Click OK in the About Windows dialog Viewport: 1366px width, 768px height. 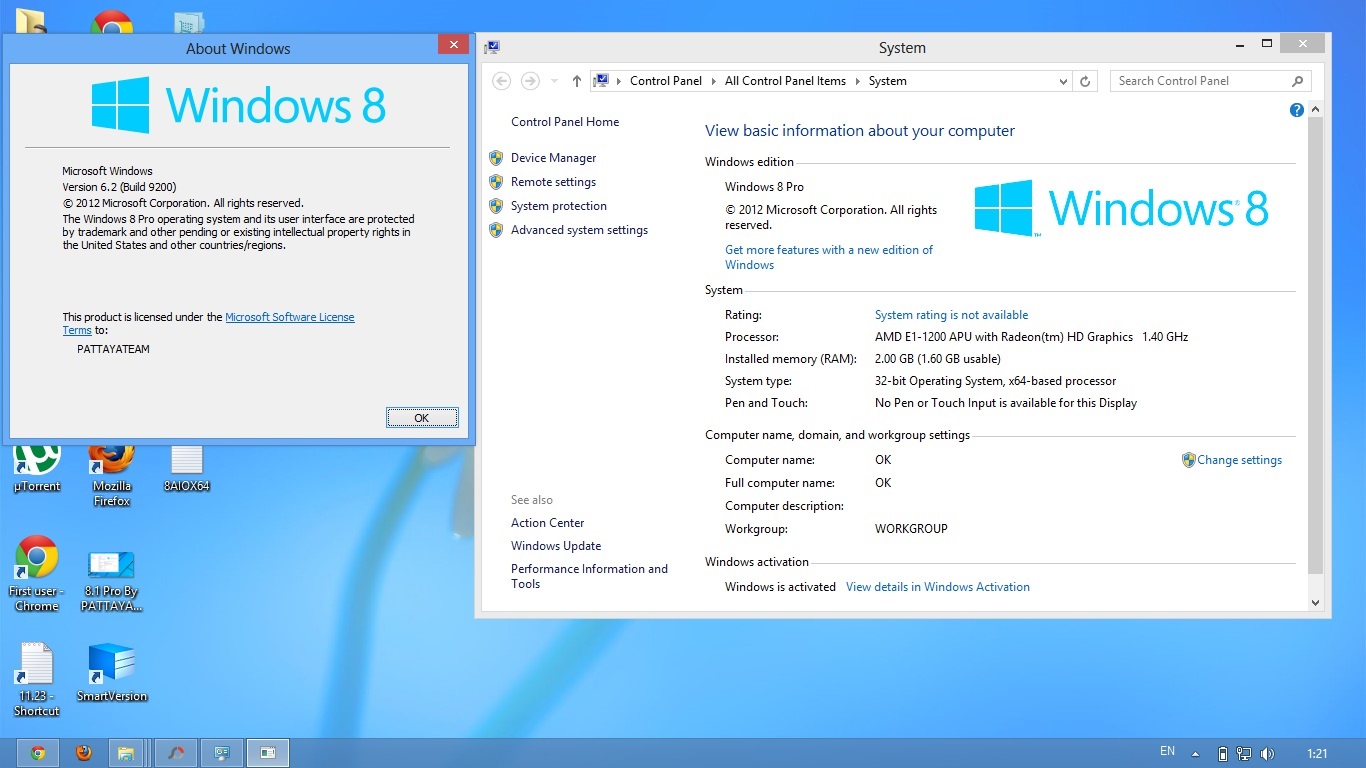pyautogui.click(x=422, y=418)
